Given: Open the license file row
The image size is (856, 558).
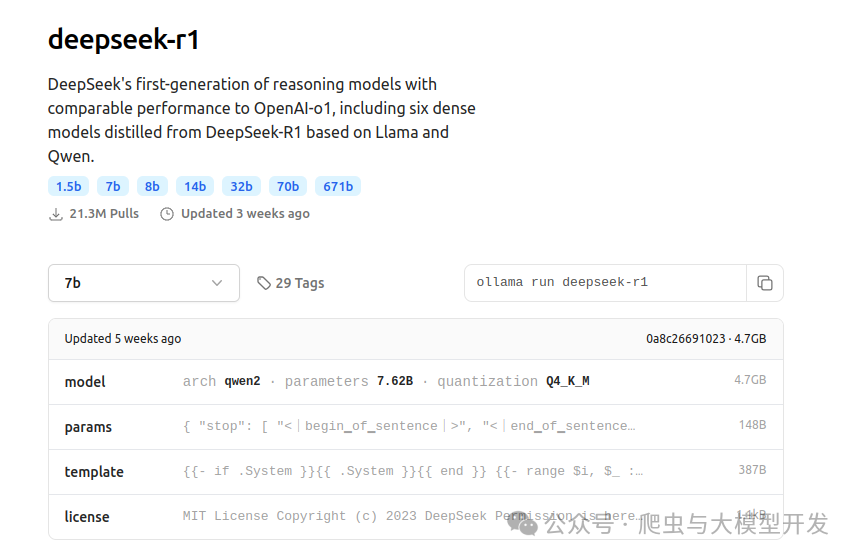Looking at the screenshot, I should coord(416,517).
